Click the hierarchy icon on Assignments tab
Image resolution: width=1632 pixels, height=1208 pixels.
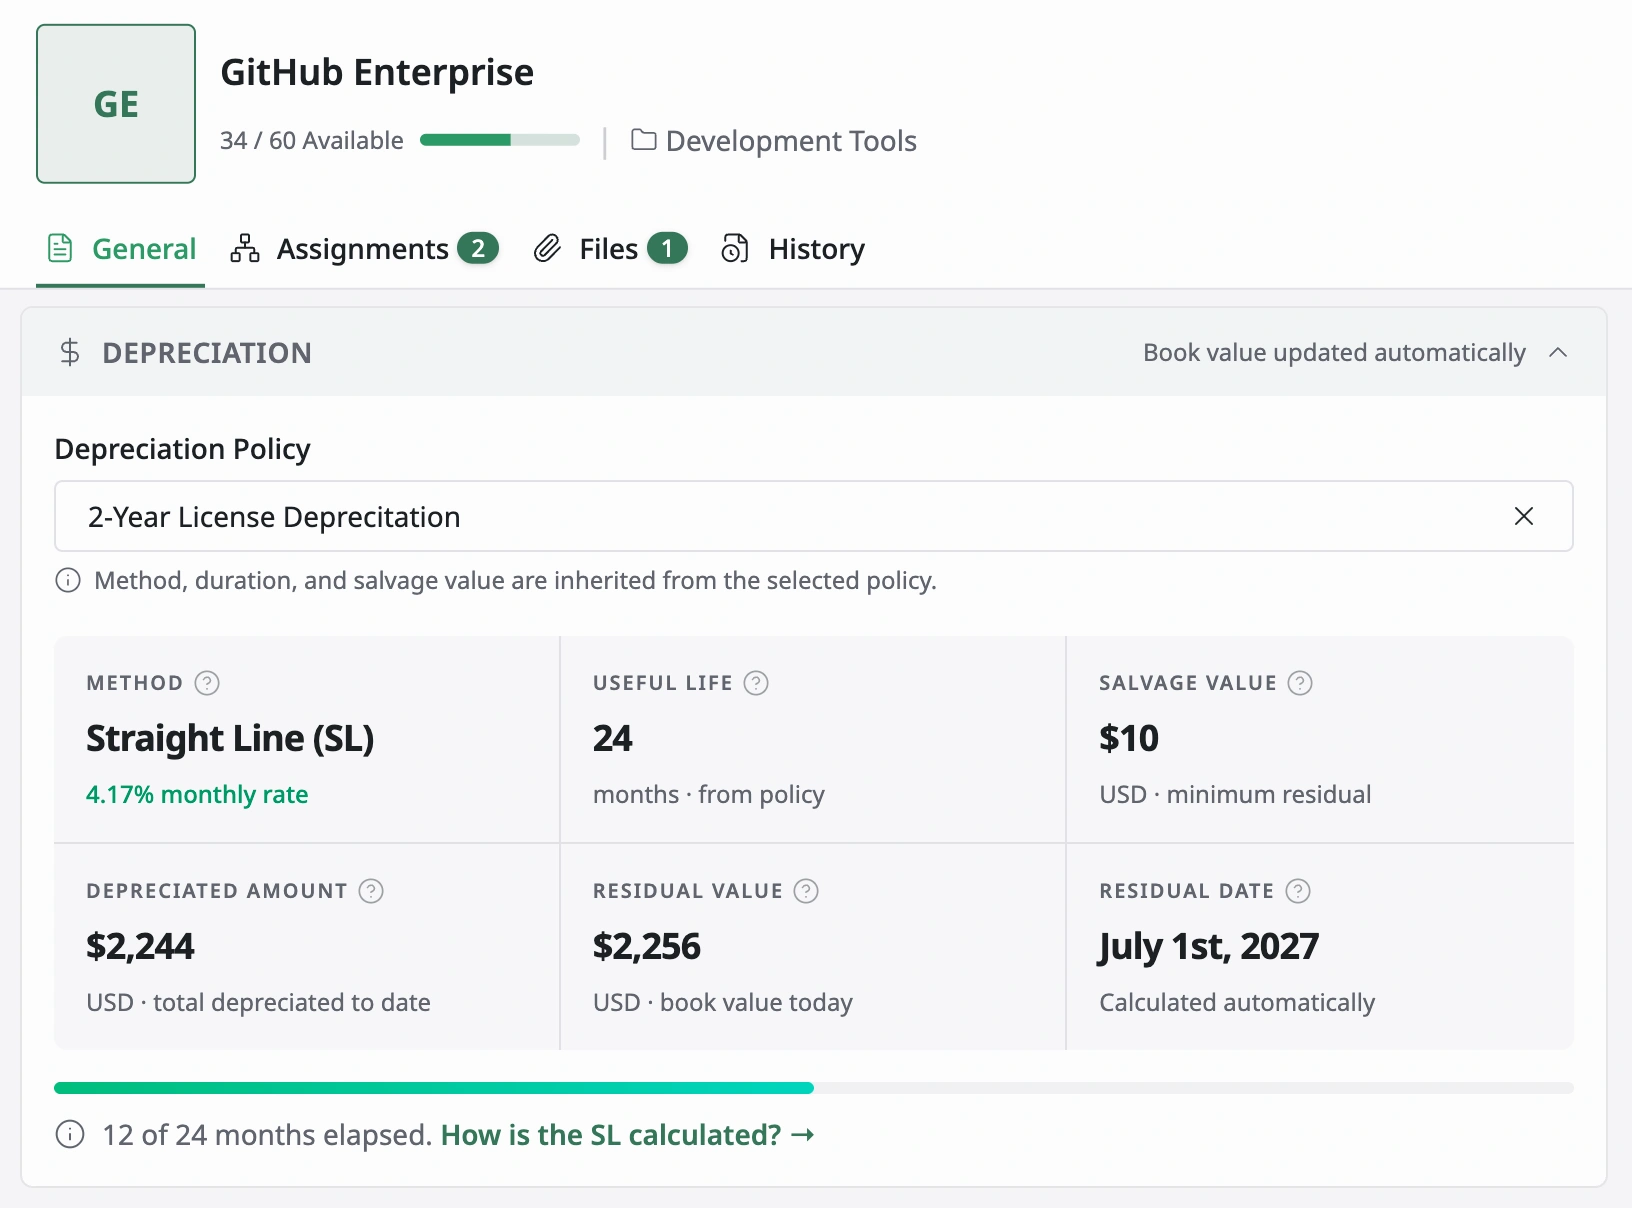[245, 249]
